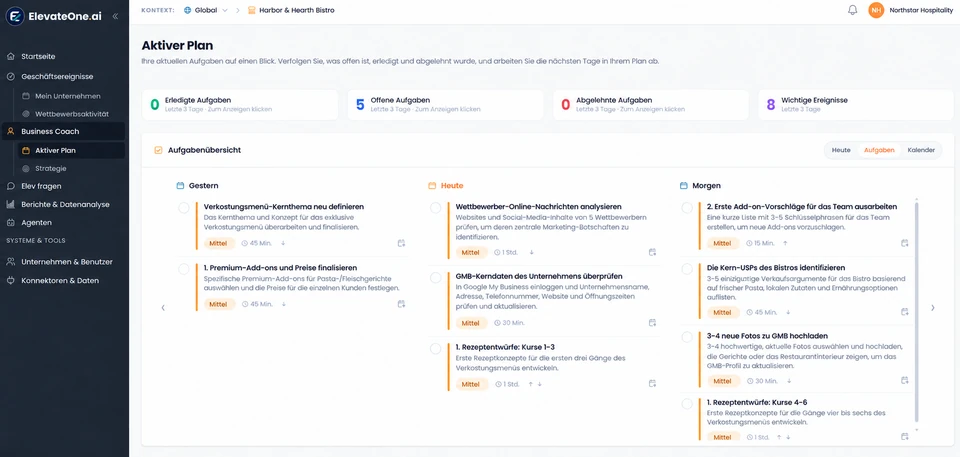Tick the 3-4 neue Fotos zu GMB circle
The image size is (960, 457).
[x=687, y=337]
